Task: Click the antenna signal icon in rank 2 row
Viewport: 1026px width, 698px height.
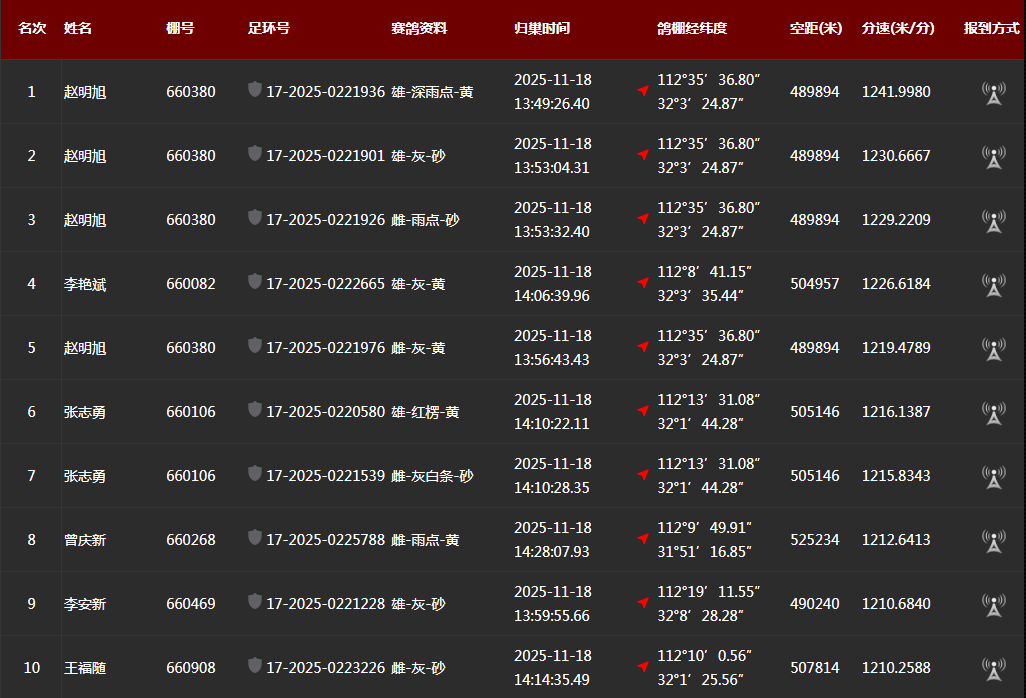Action: (993, 157)
